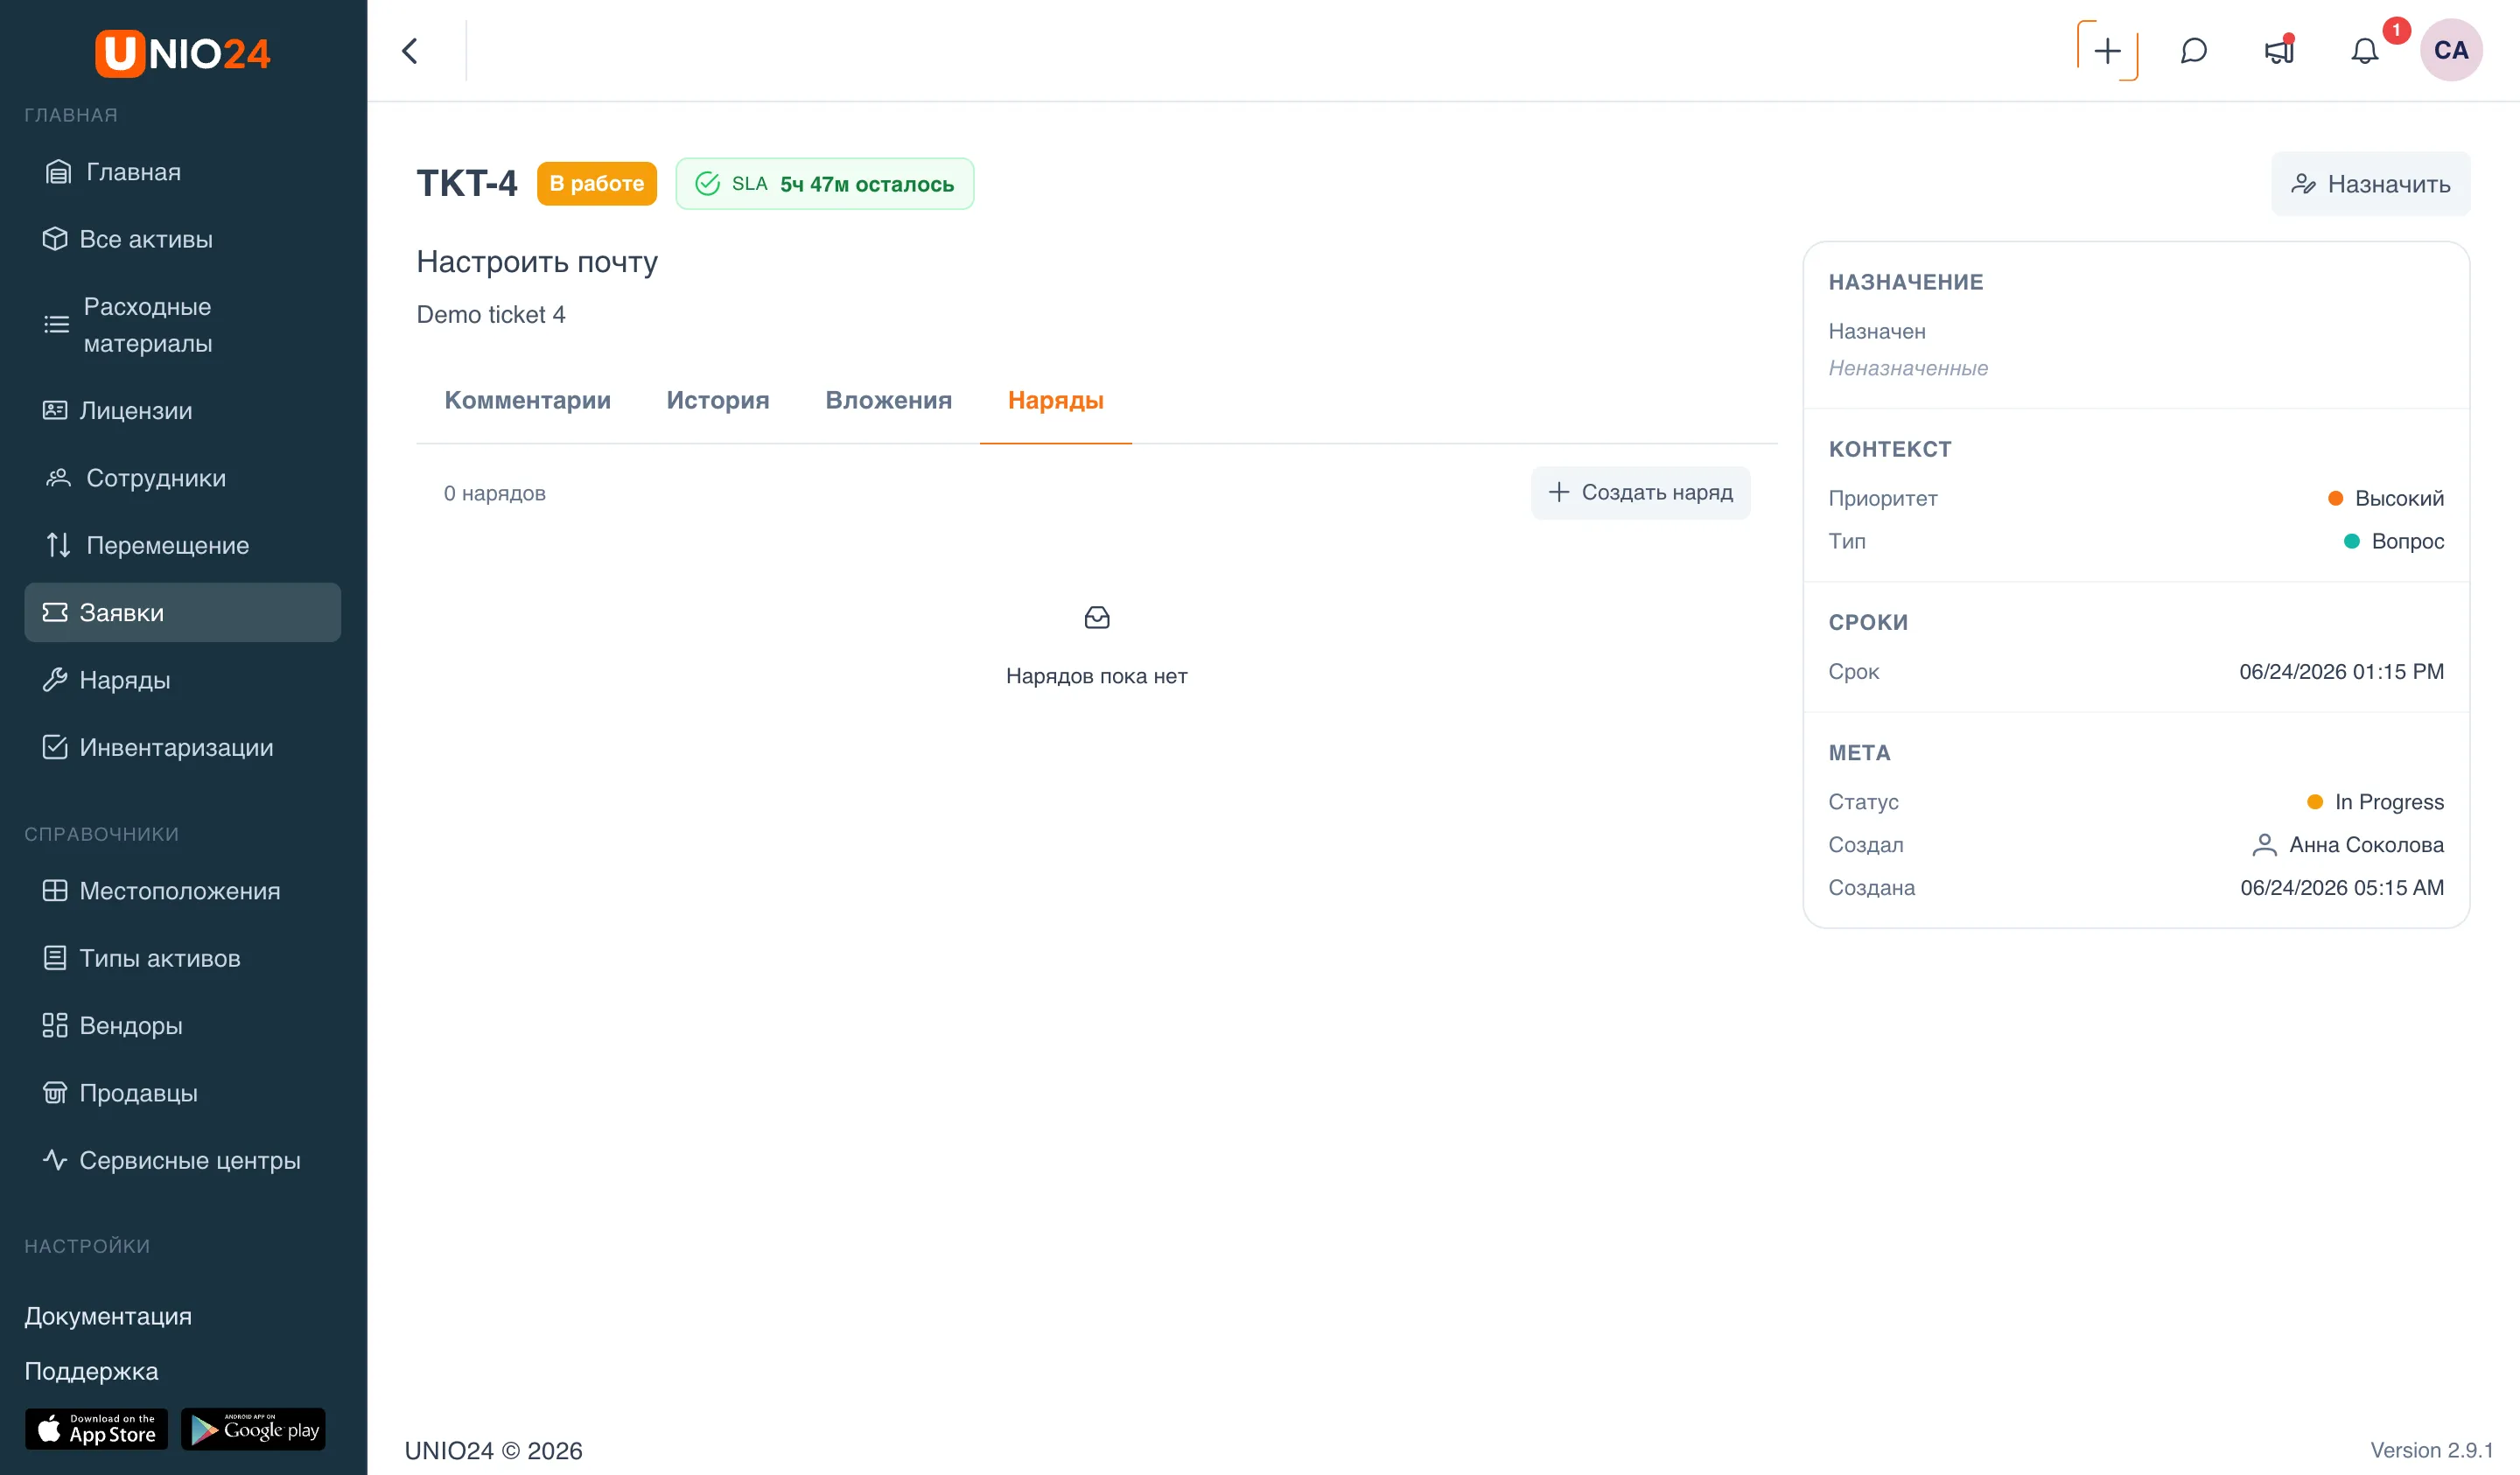Image resolution: width=2520 pixels, height=1475 pixels.
Task: Switch to the Вложения tab
Action: click(x=888, y=400)
